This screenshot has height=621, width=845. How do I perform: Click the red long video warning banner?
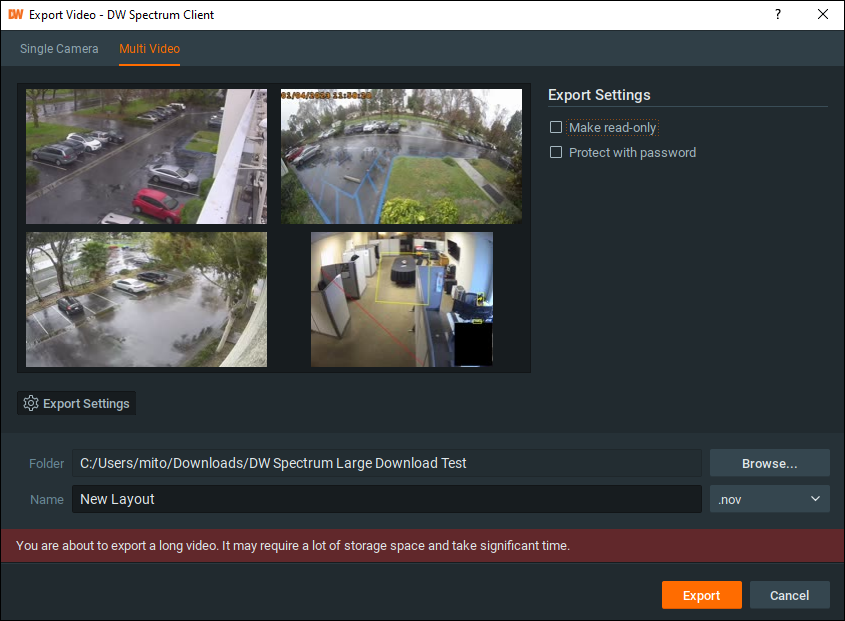click(x=422, y=546)
